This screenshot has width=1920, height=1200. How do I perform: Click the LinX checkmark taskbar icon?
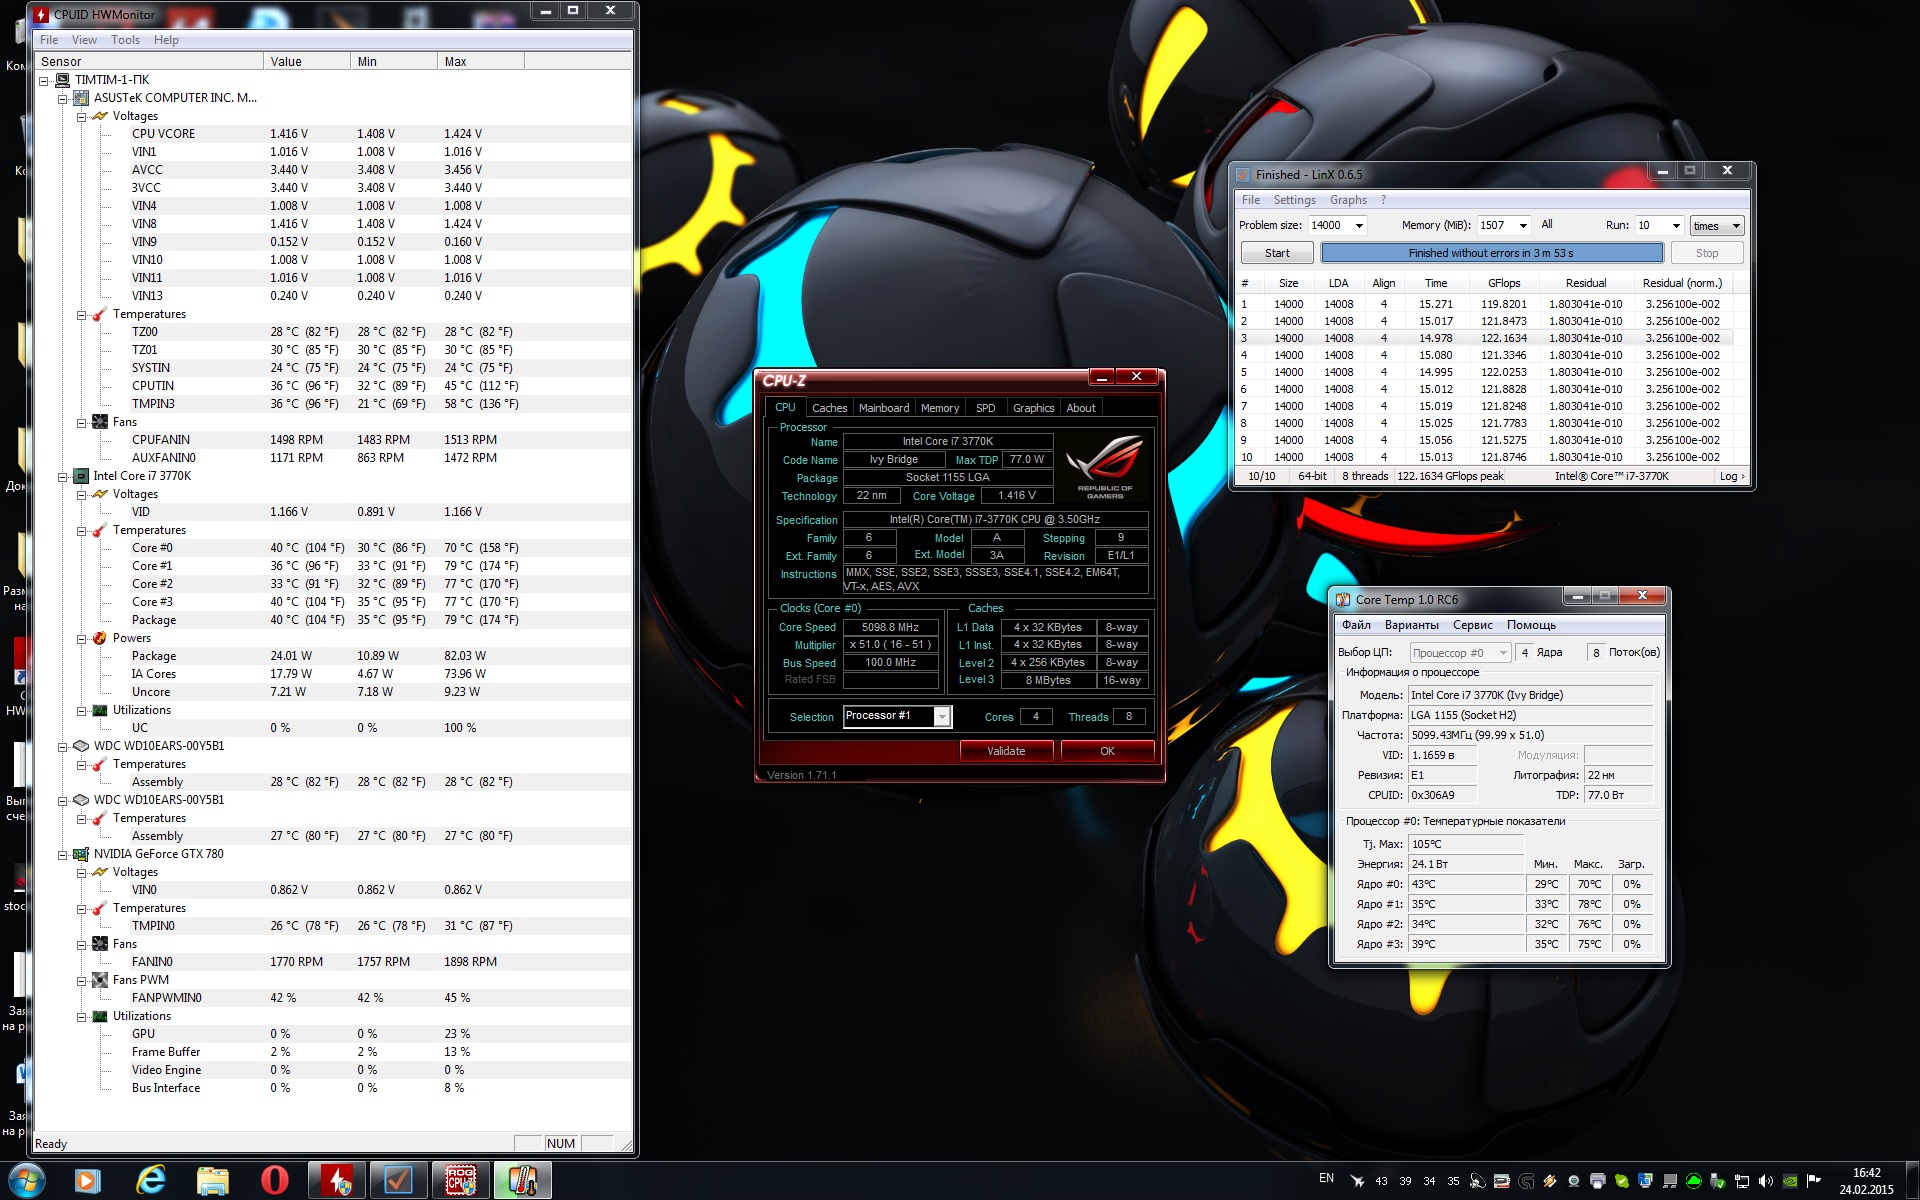point(398,1180)
